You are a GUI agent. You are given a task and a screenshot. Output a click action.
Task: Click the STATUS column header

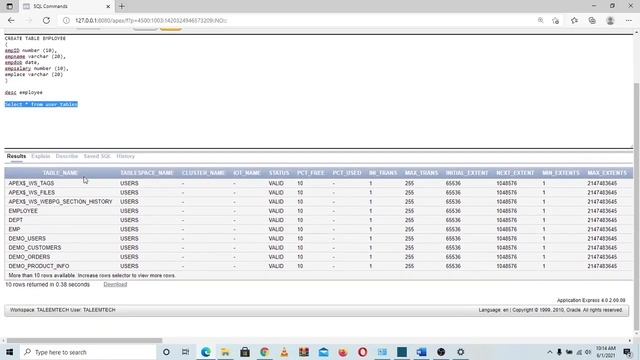(x=279, y=173)
